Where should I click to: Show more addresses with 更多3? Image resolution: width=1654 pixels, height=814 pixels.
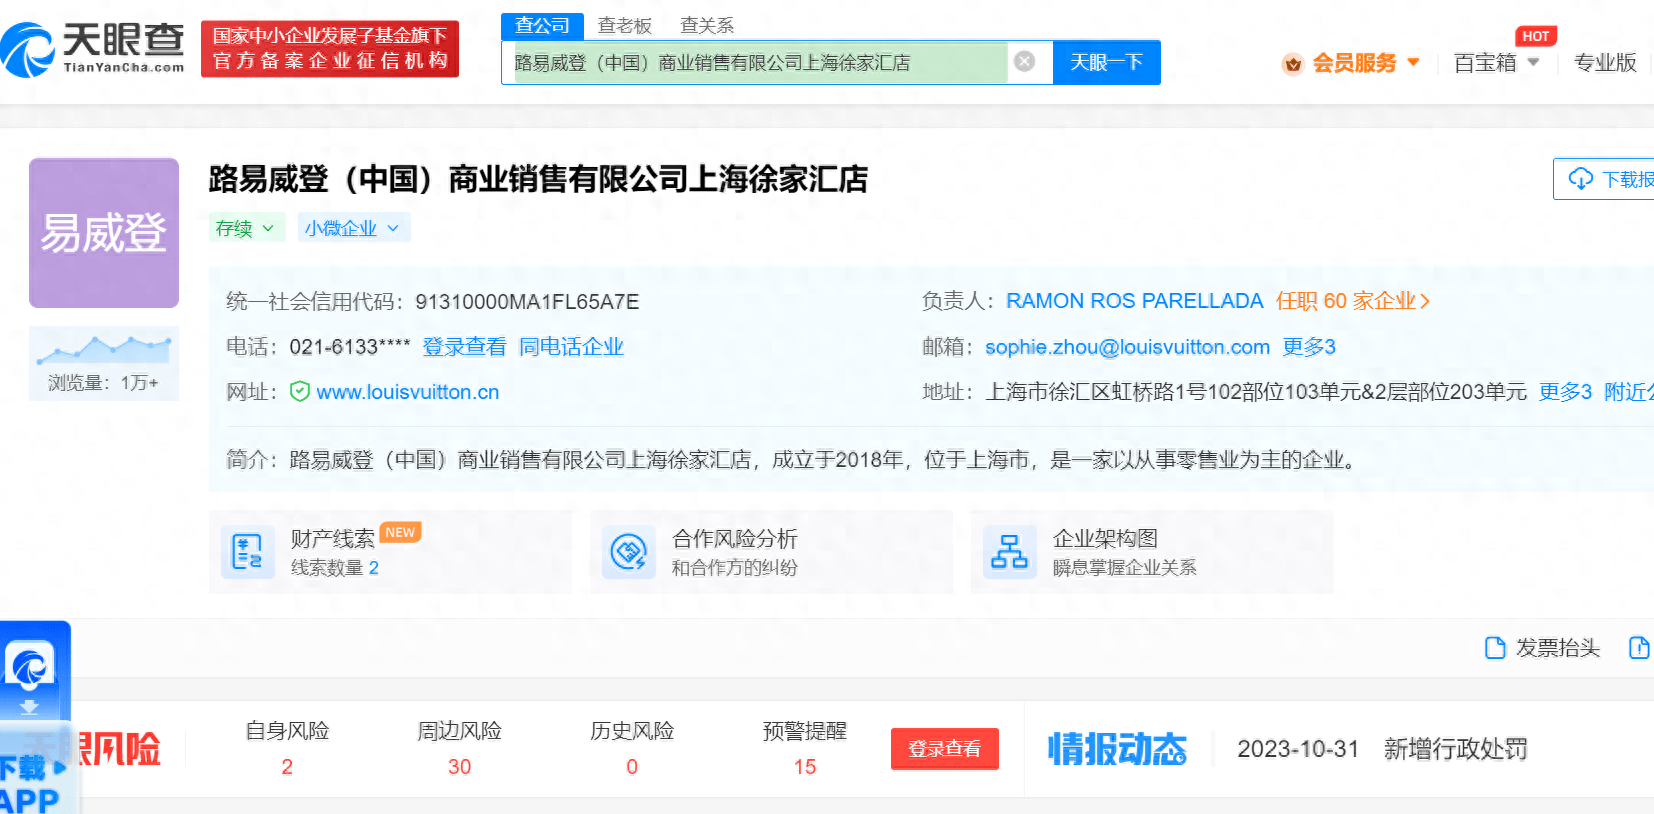1565,392
